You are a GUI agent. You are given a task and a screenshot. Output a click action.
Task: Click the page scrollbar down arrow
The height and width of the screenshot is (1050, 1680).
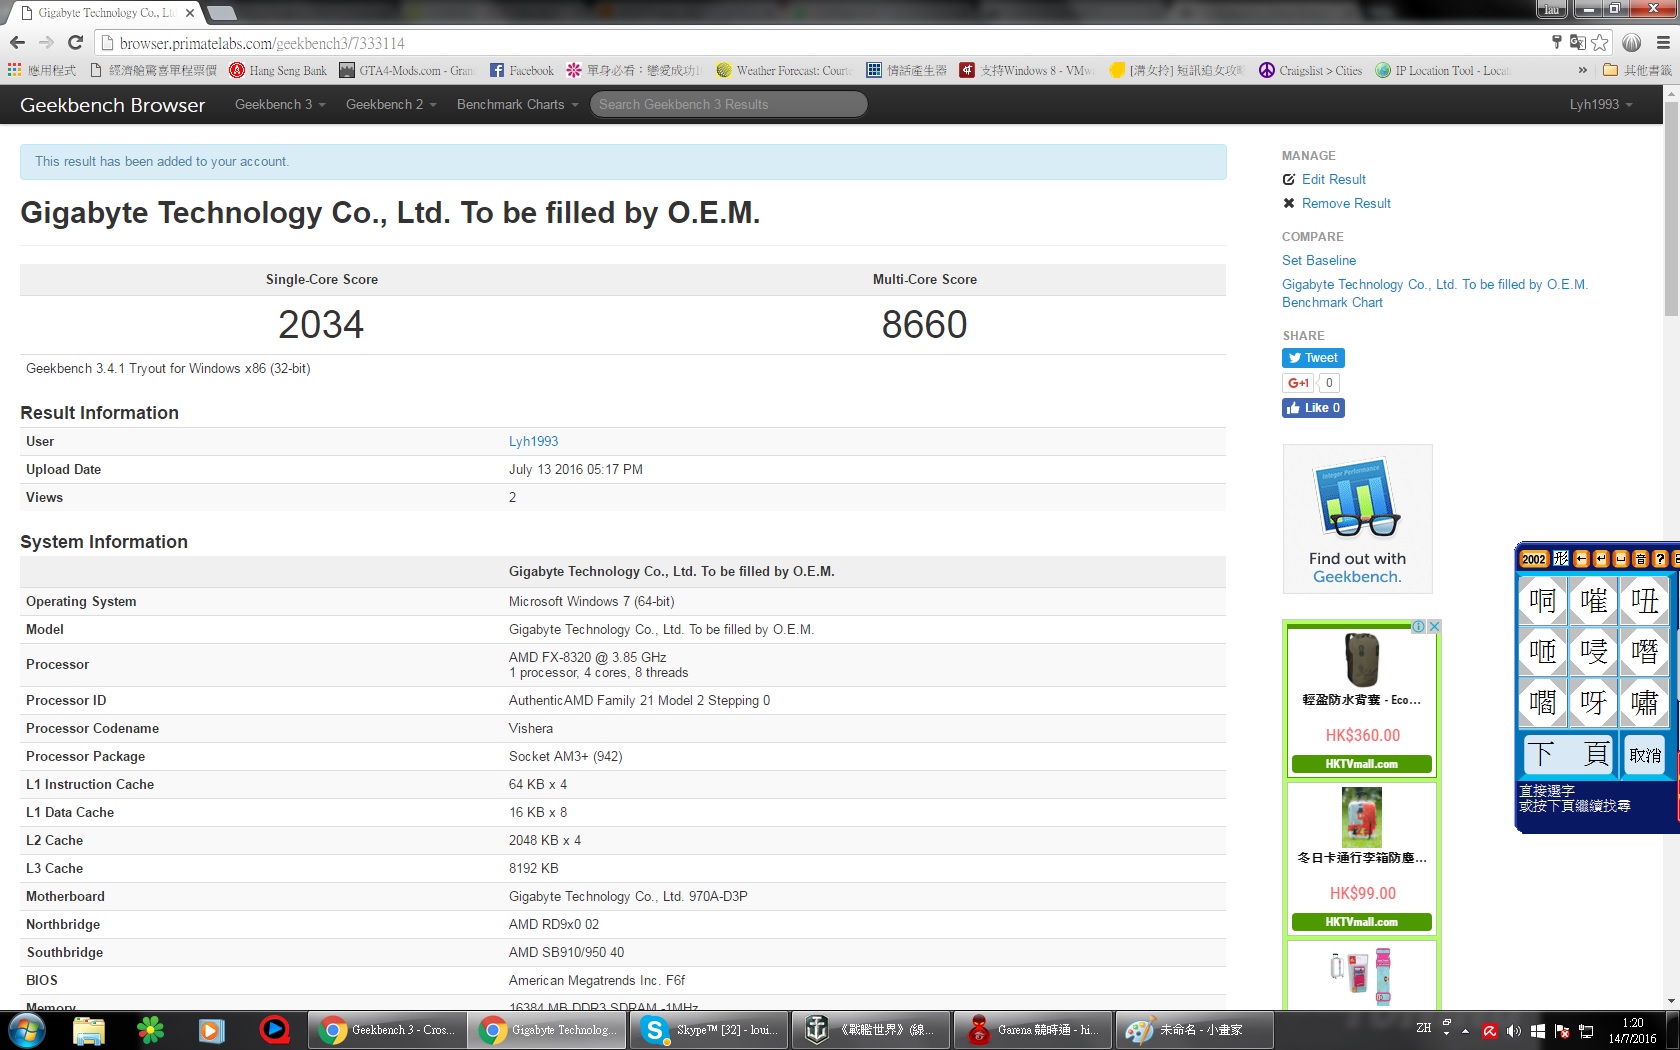point(1671,1001)
